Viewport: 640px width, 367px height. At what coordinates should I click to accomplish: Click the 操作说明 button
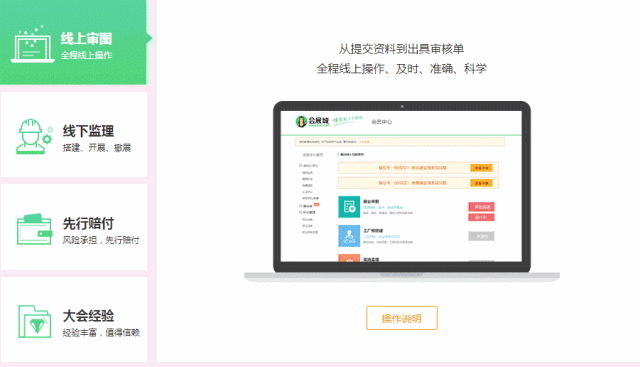click(x=402, y=318)
